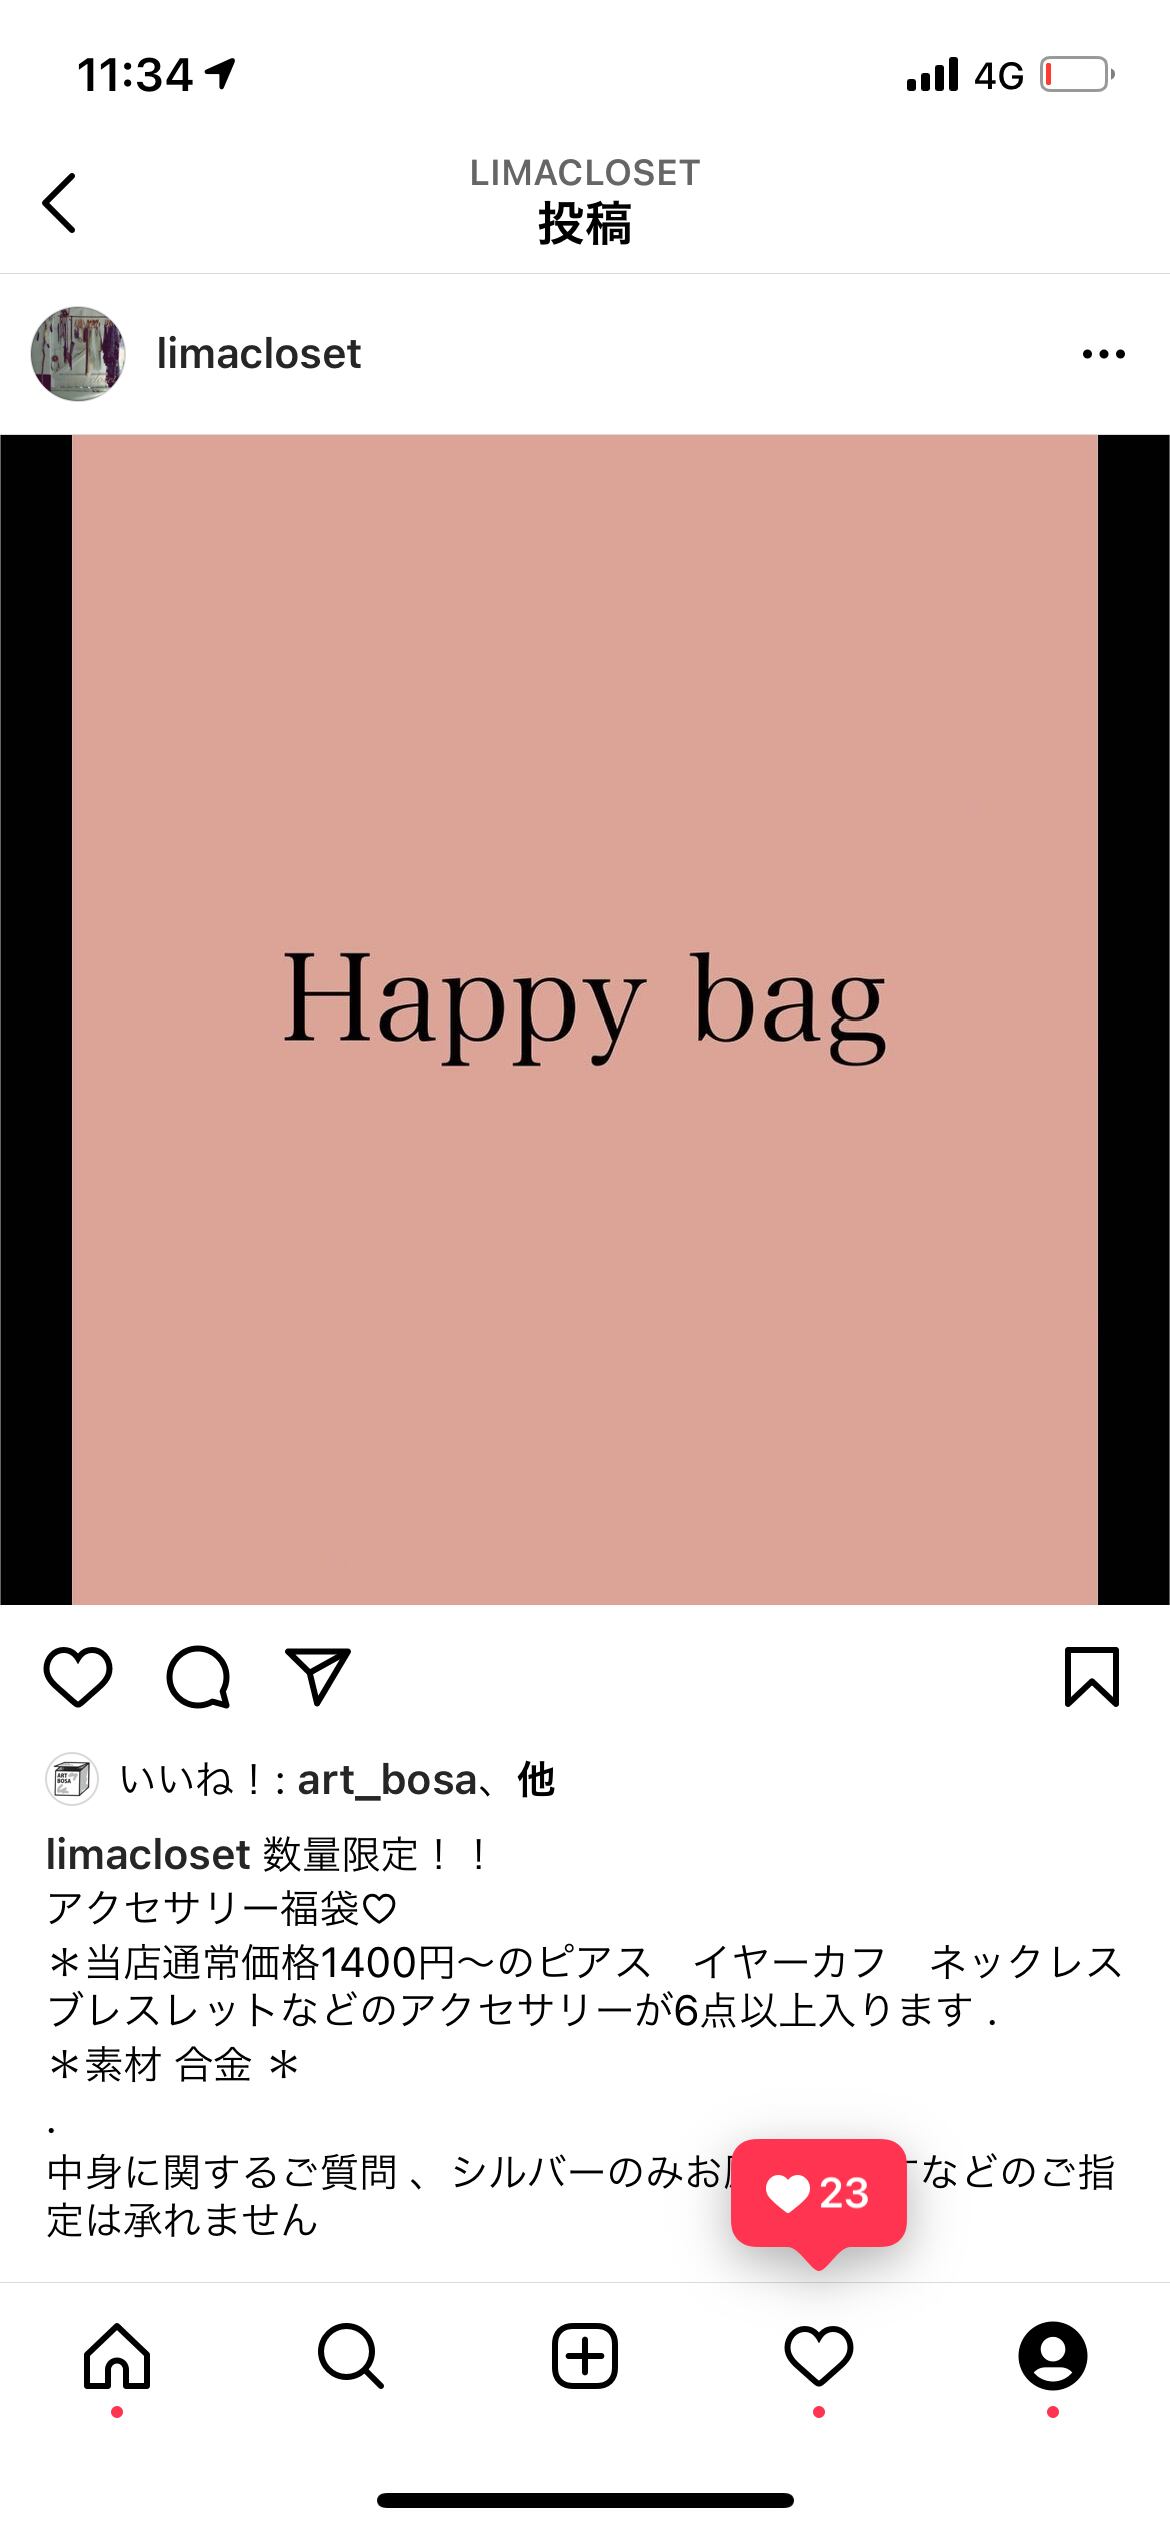Open the Search tab magnifier
The height and width of the screenshot is (2532, 1170).
[351, 2356]
